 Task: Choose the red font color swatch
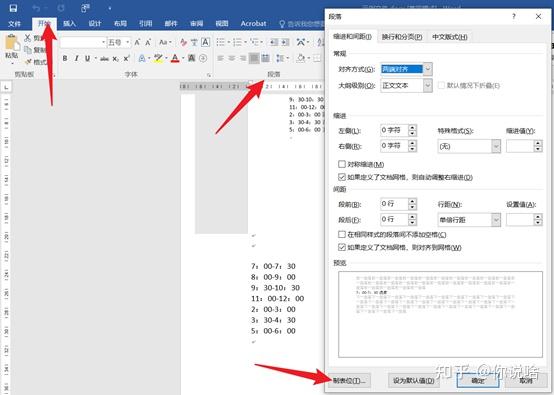[175, 58]
